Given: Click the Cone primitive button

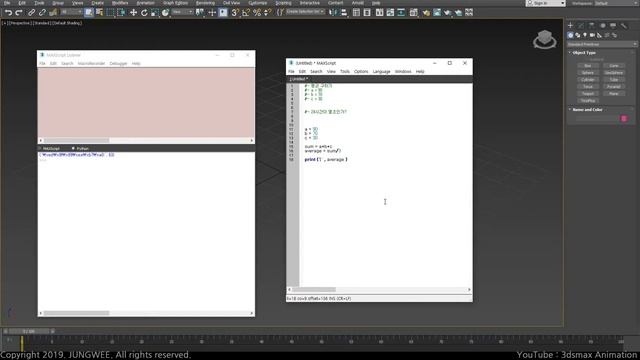Looking at the screenshot, I should (x=613, y=66).
